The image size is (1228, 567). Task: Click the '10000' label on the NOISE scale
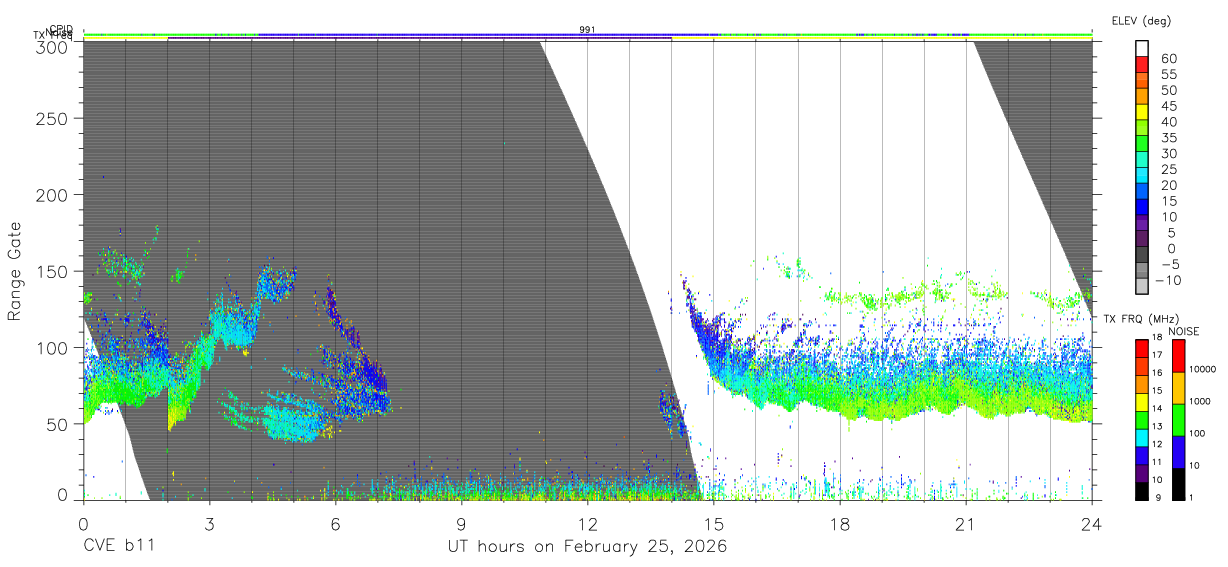1203,370
